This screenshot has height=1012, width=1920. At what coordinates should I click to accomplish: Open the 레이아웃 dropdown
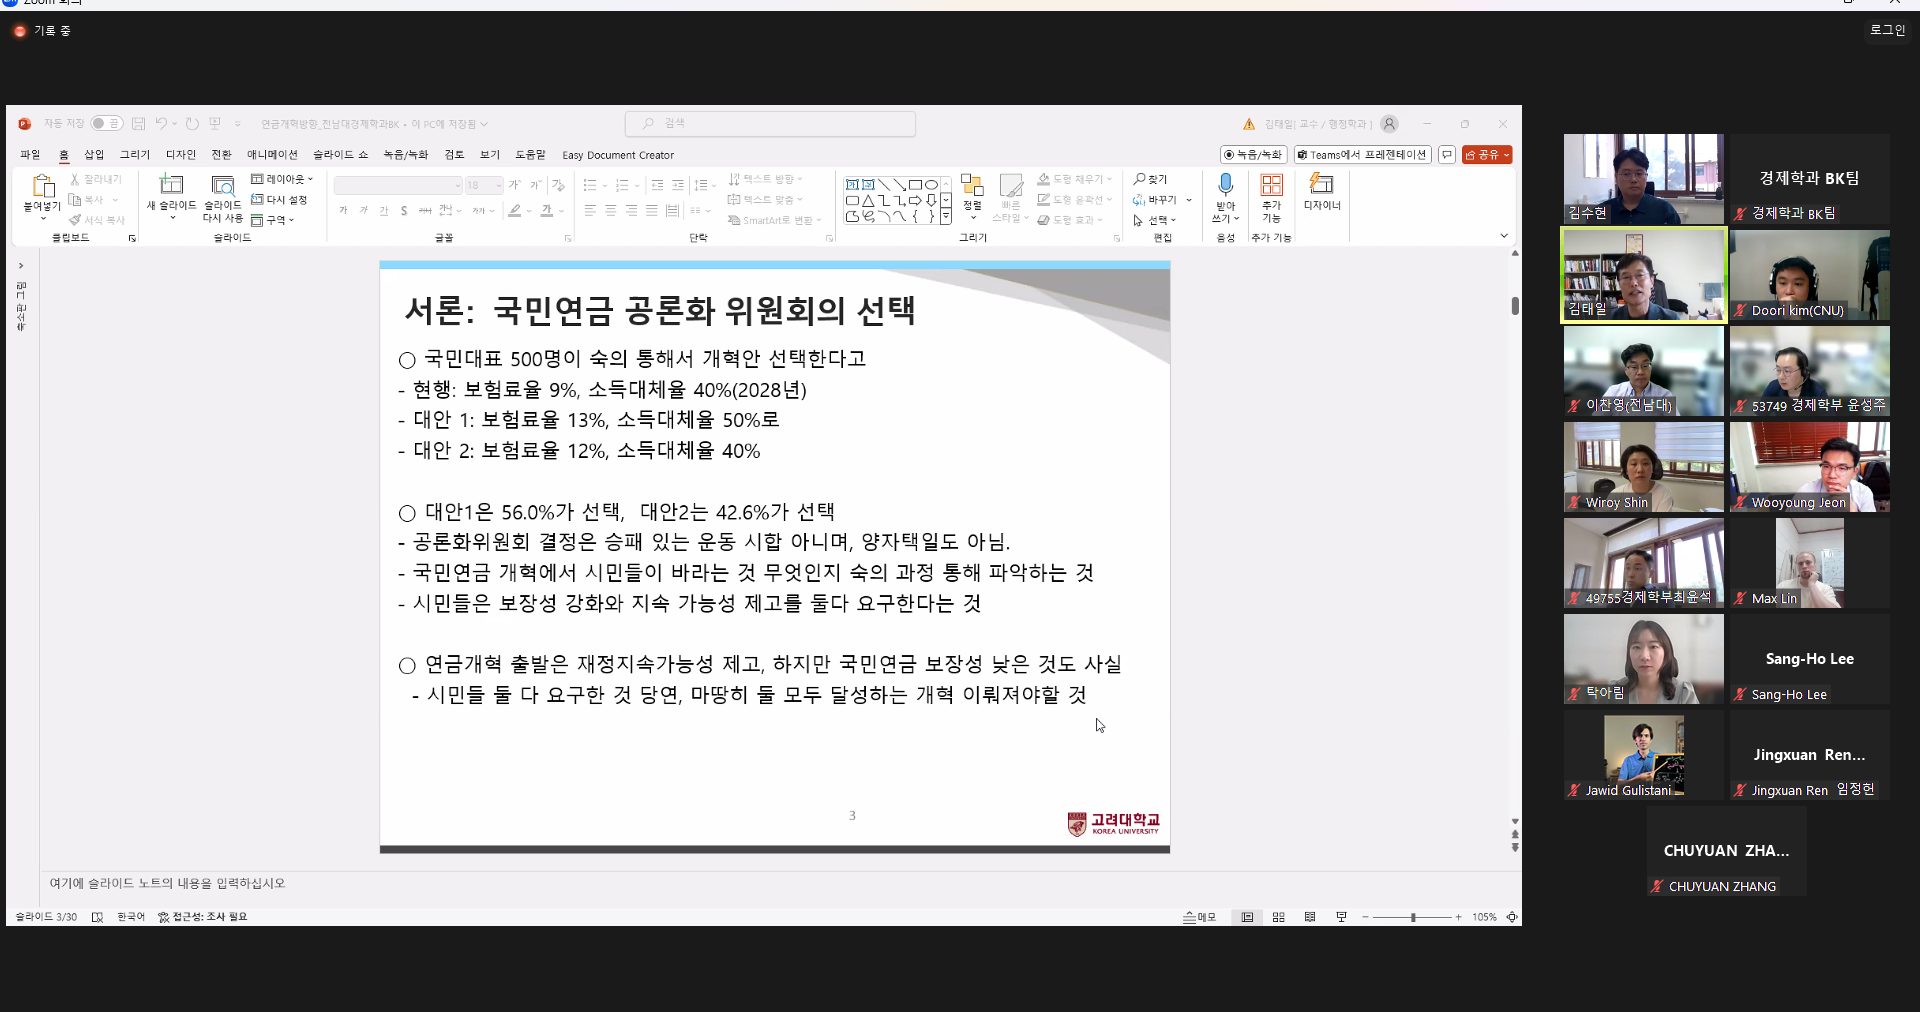click(282, 179)
